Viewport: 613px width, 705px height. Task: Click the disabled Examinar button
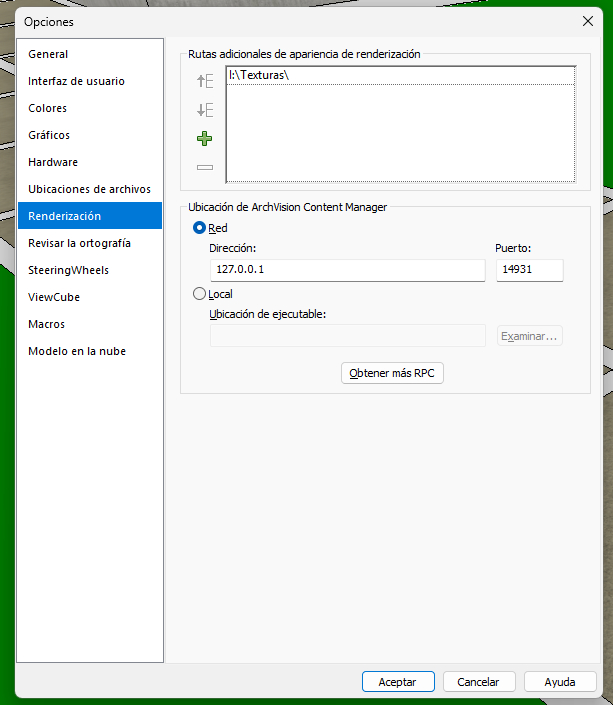[529, 336]
